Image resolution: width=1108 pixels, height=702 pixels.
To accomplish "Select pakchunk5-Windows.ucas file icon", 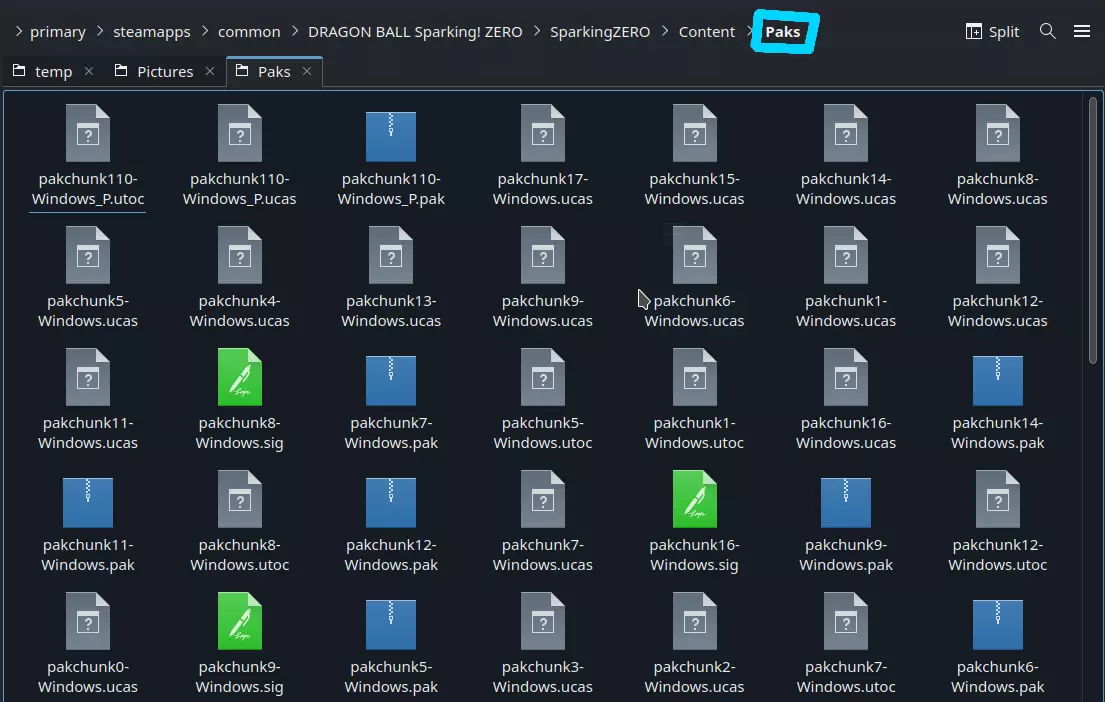I will (88, 255).
